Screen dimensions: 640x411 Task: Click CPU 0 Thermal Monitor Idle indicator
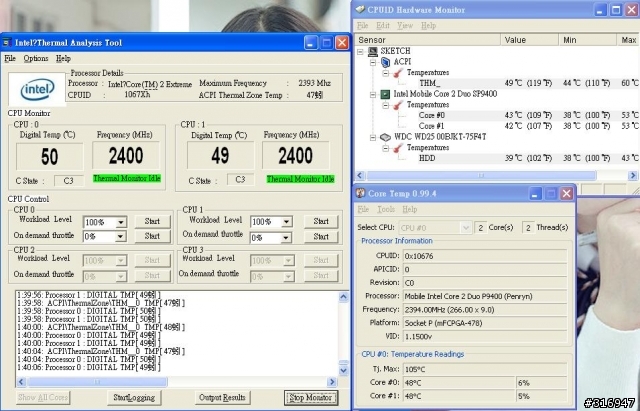[127, 178]
